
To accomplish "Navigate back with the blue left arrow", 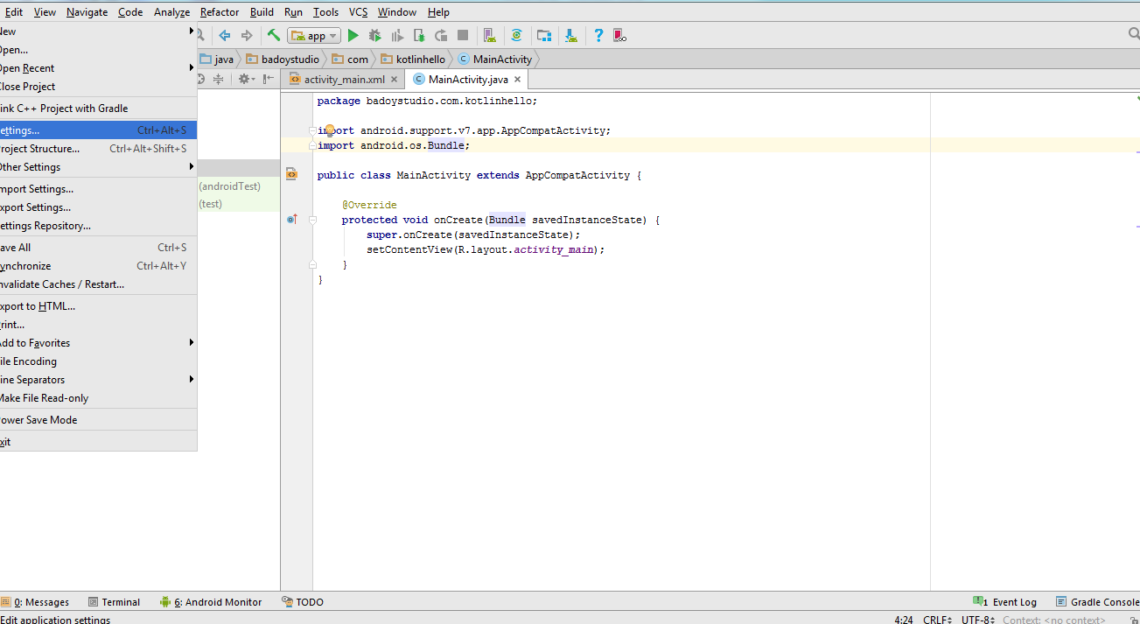I will click(225, 36).
